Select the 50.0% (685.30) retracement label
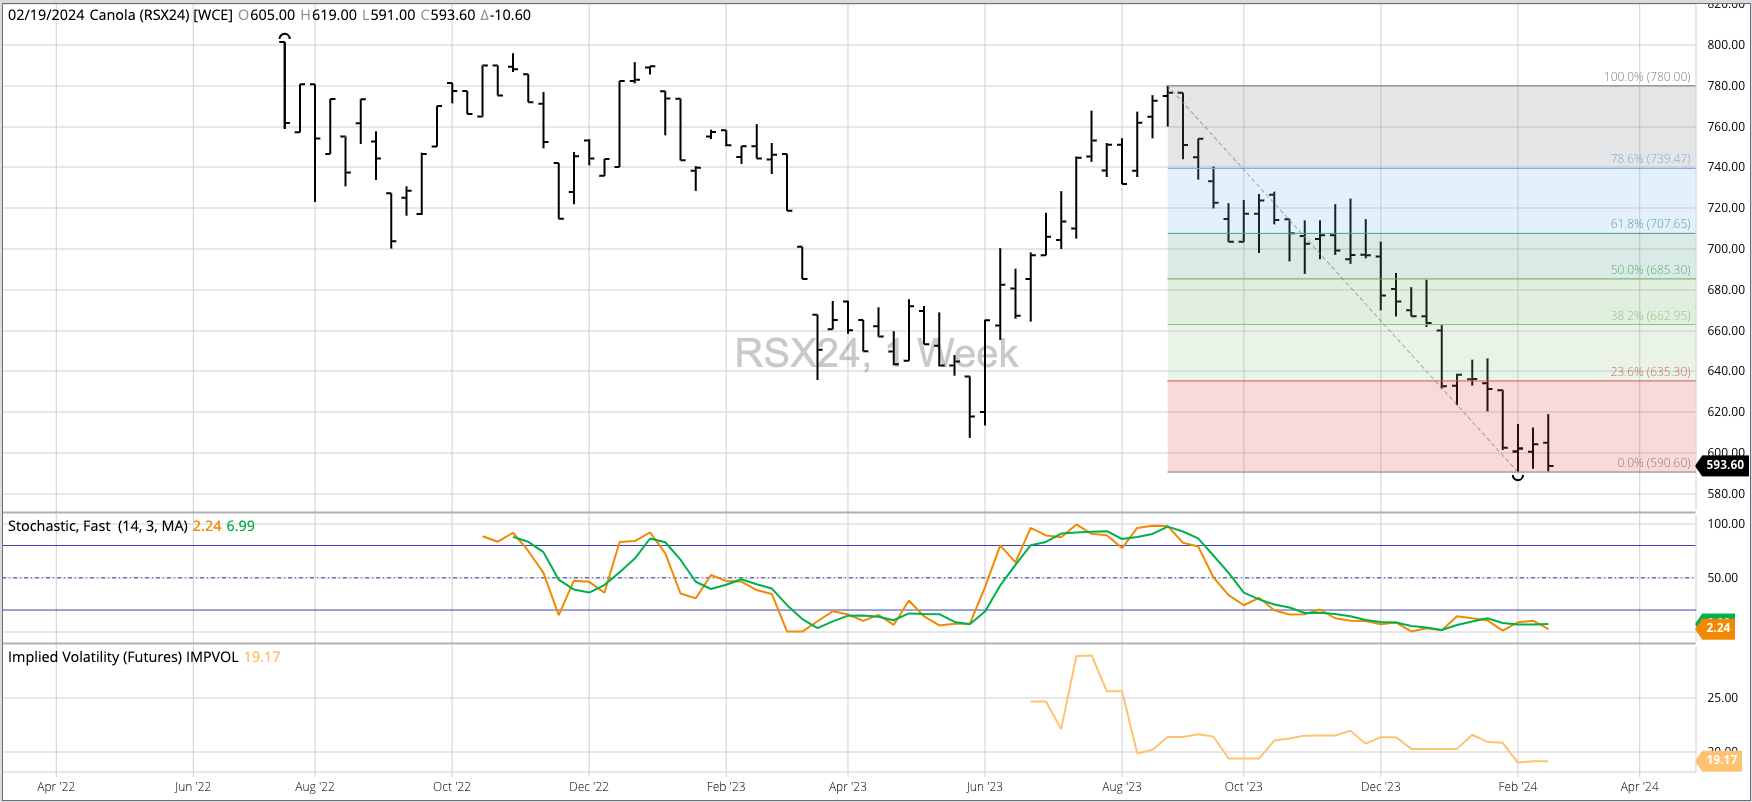 click(1650, 270)
